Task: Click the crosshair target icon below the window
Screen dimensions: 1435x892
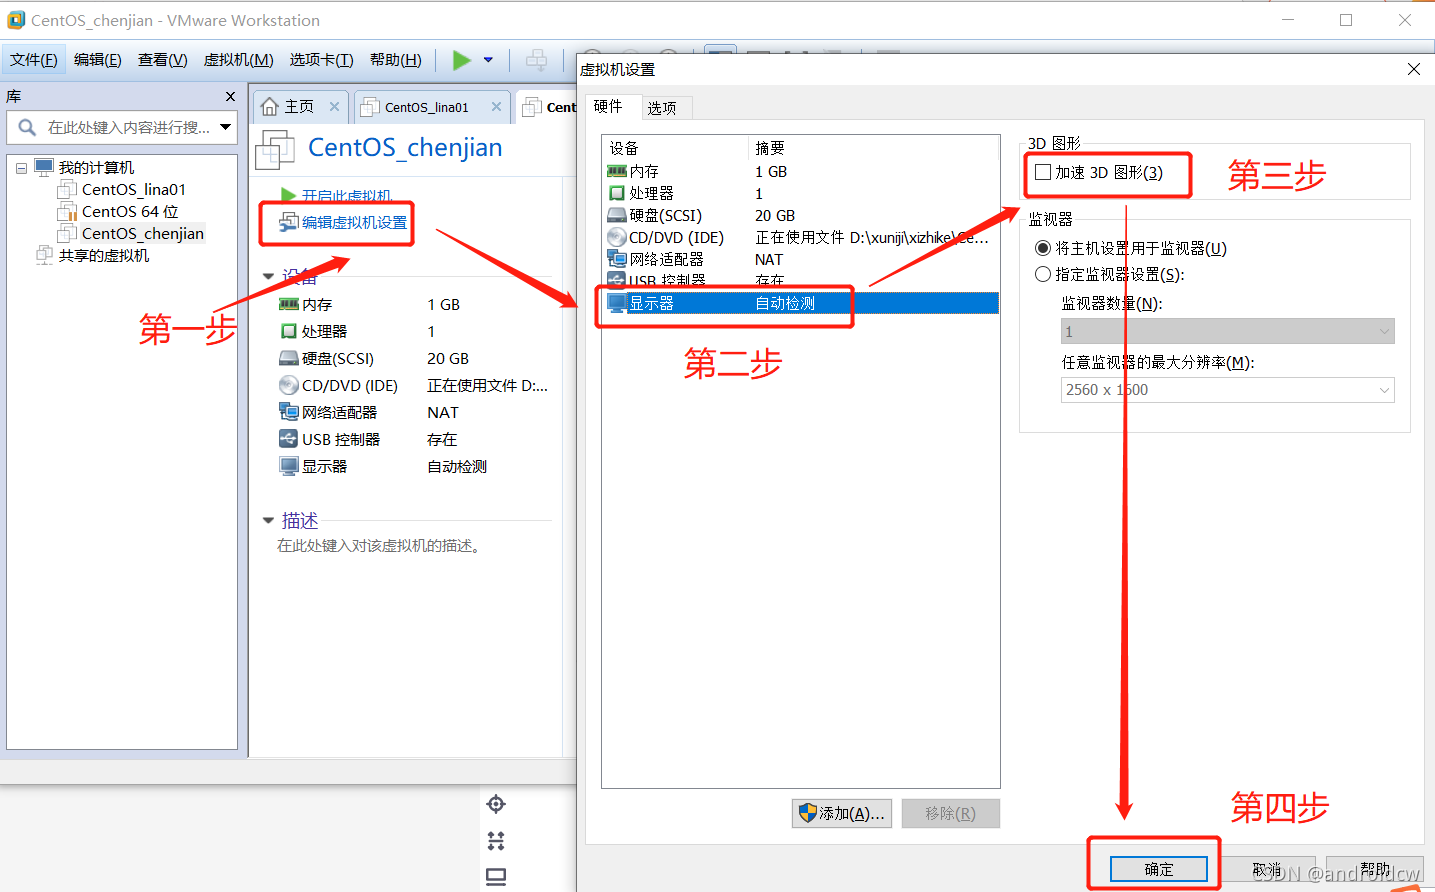Action: (x=496, y=804)
